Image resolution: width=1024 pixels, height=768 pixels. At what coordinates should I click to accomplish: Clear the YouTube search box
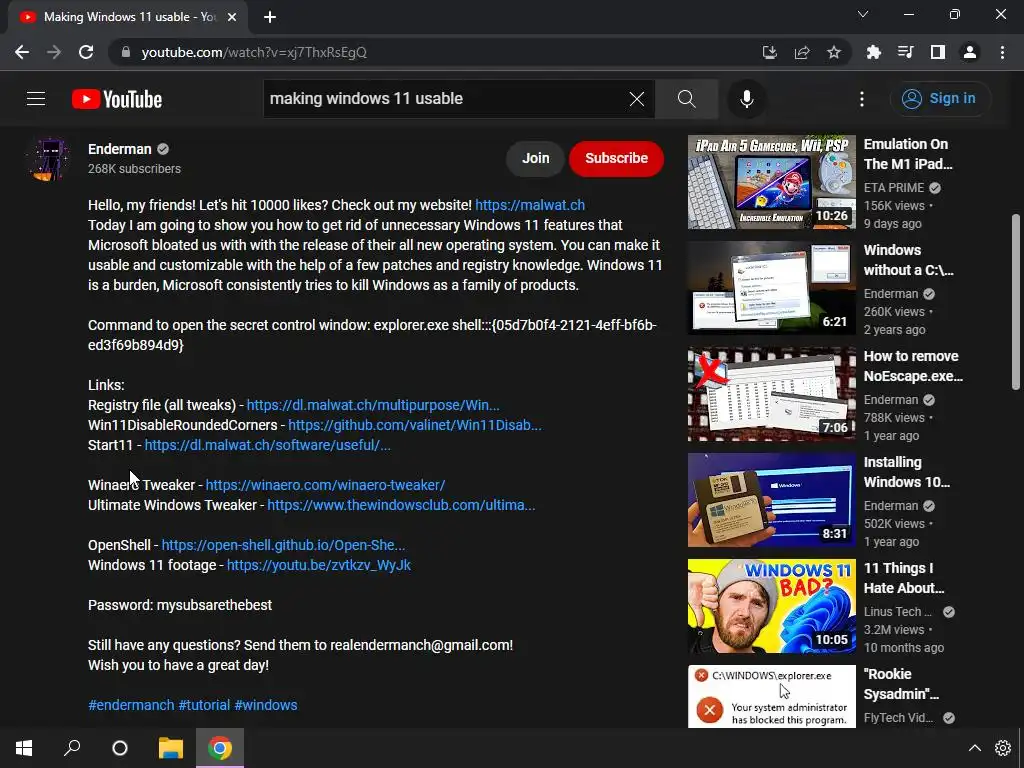point(637,99)
